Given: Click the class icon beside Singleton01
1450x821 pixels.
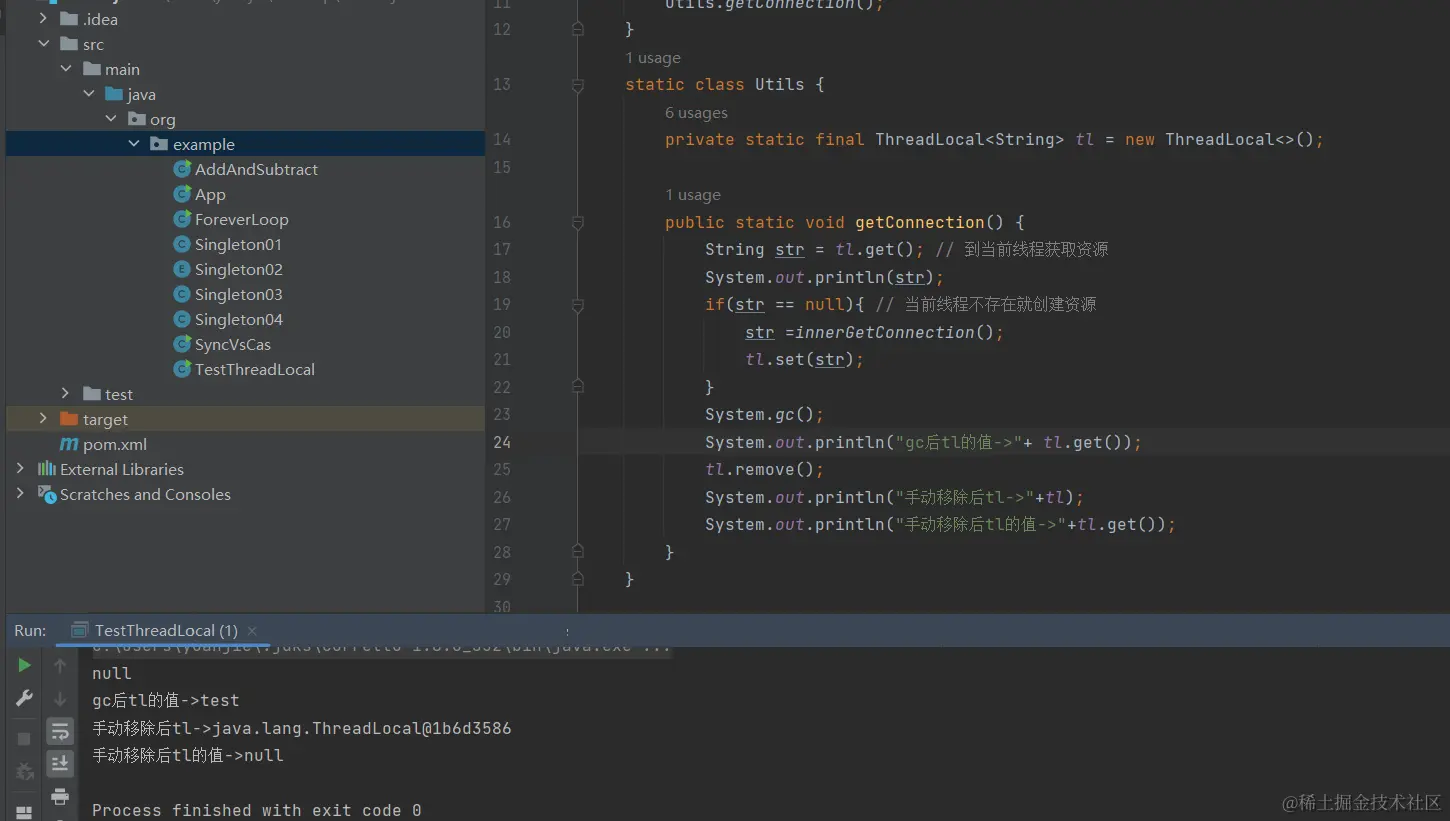Looking at the screenshot, I should click(x=182, y=244).
